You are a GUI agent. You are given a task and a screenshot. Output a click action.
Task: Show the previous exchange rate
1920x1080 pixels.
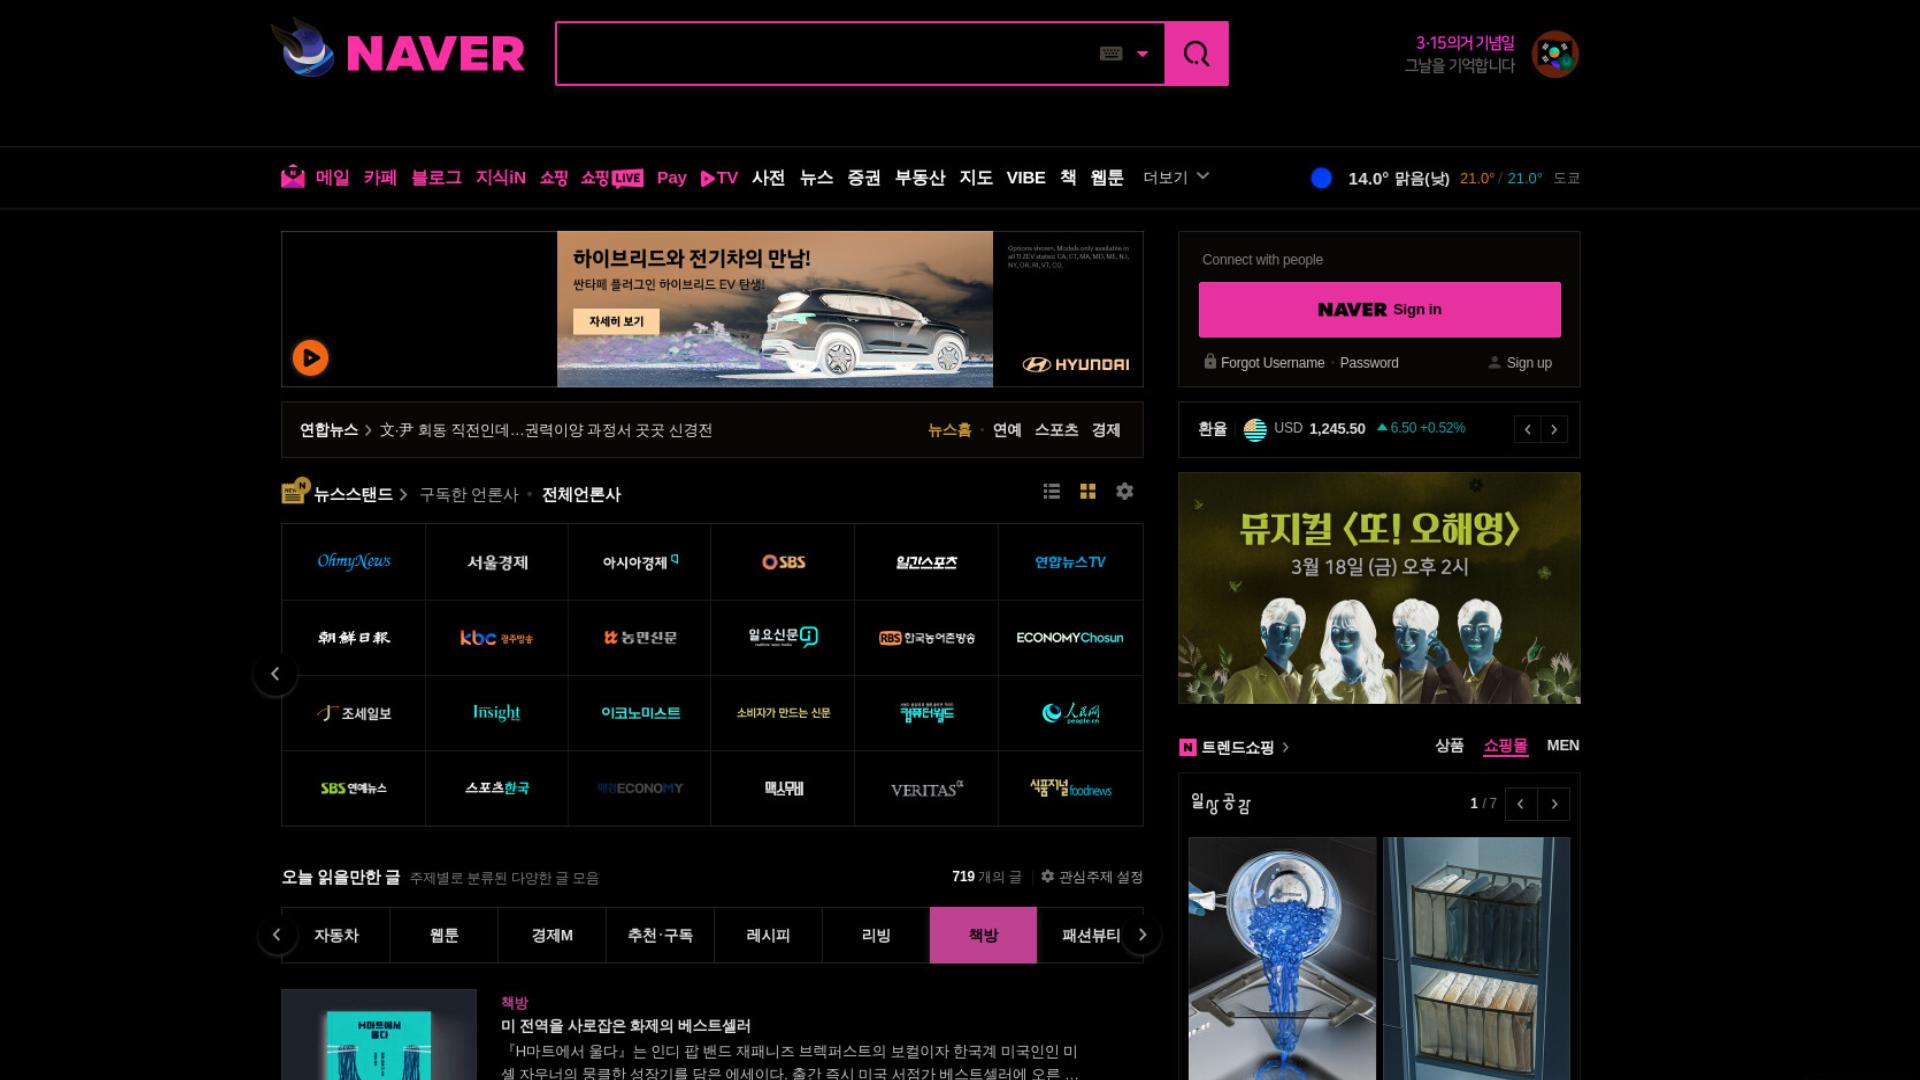pos(1527,429)
